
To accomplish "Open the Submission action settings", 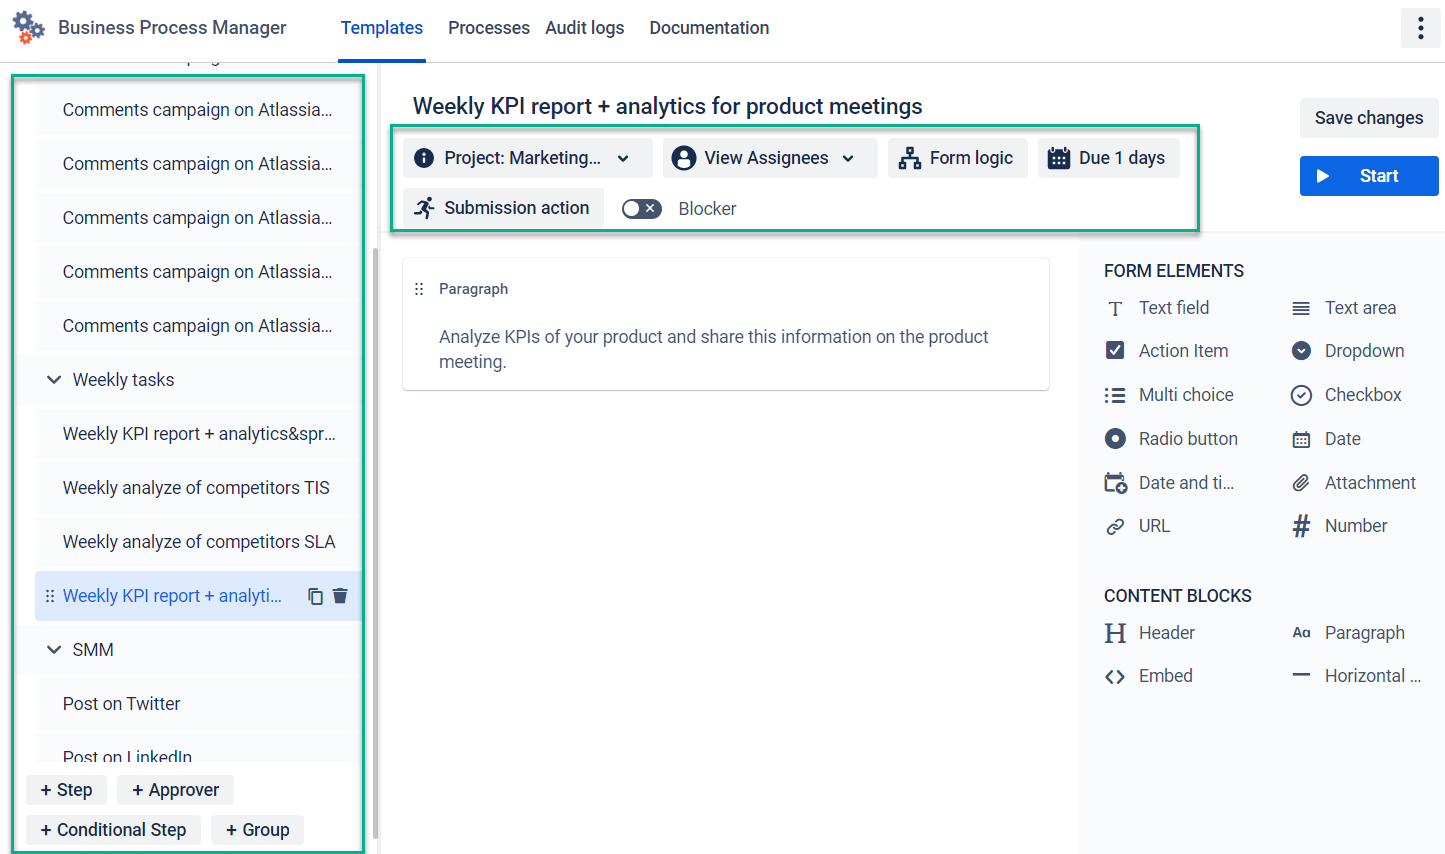I will 504,208.
